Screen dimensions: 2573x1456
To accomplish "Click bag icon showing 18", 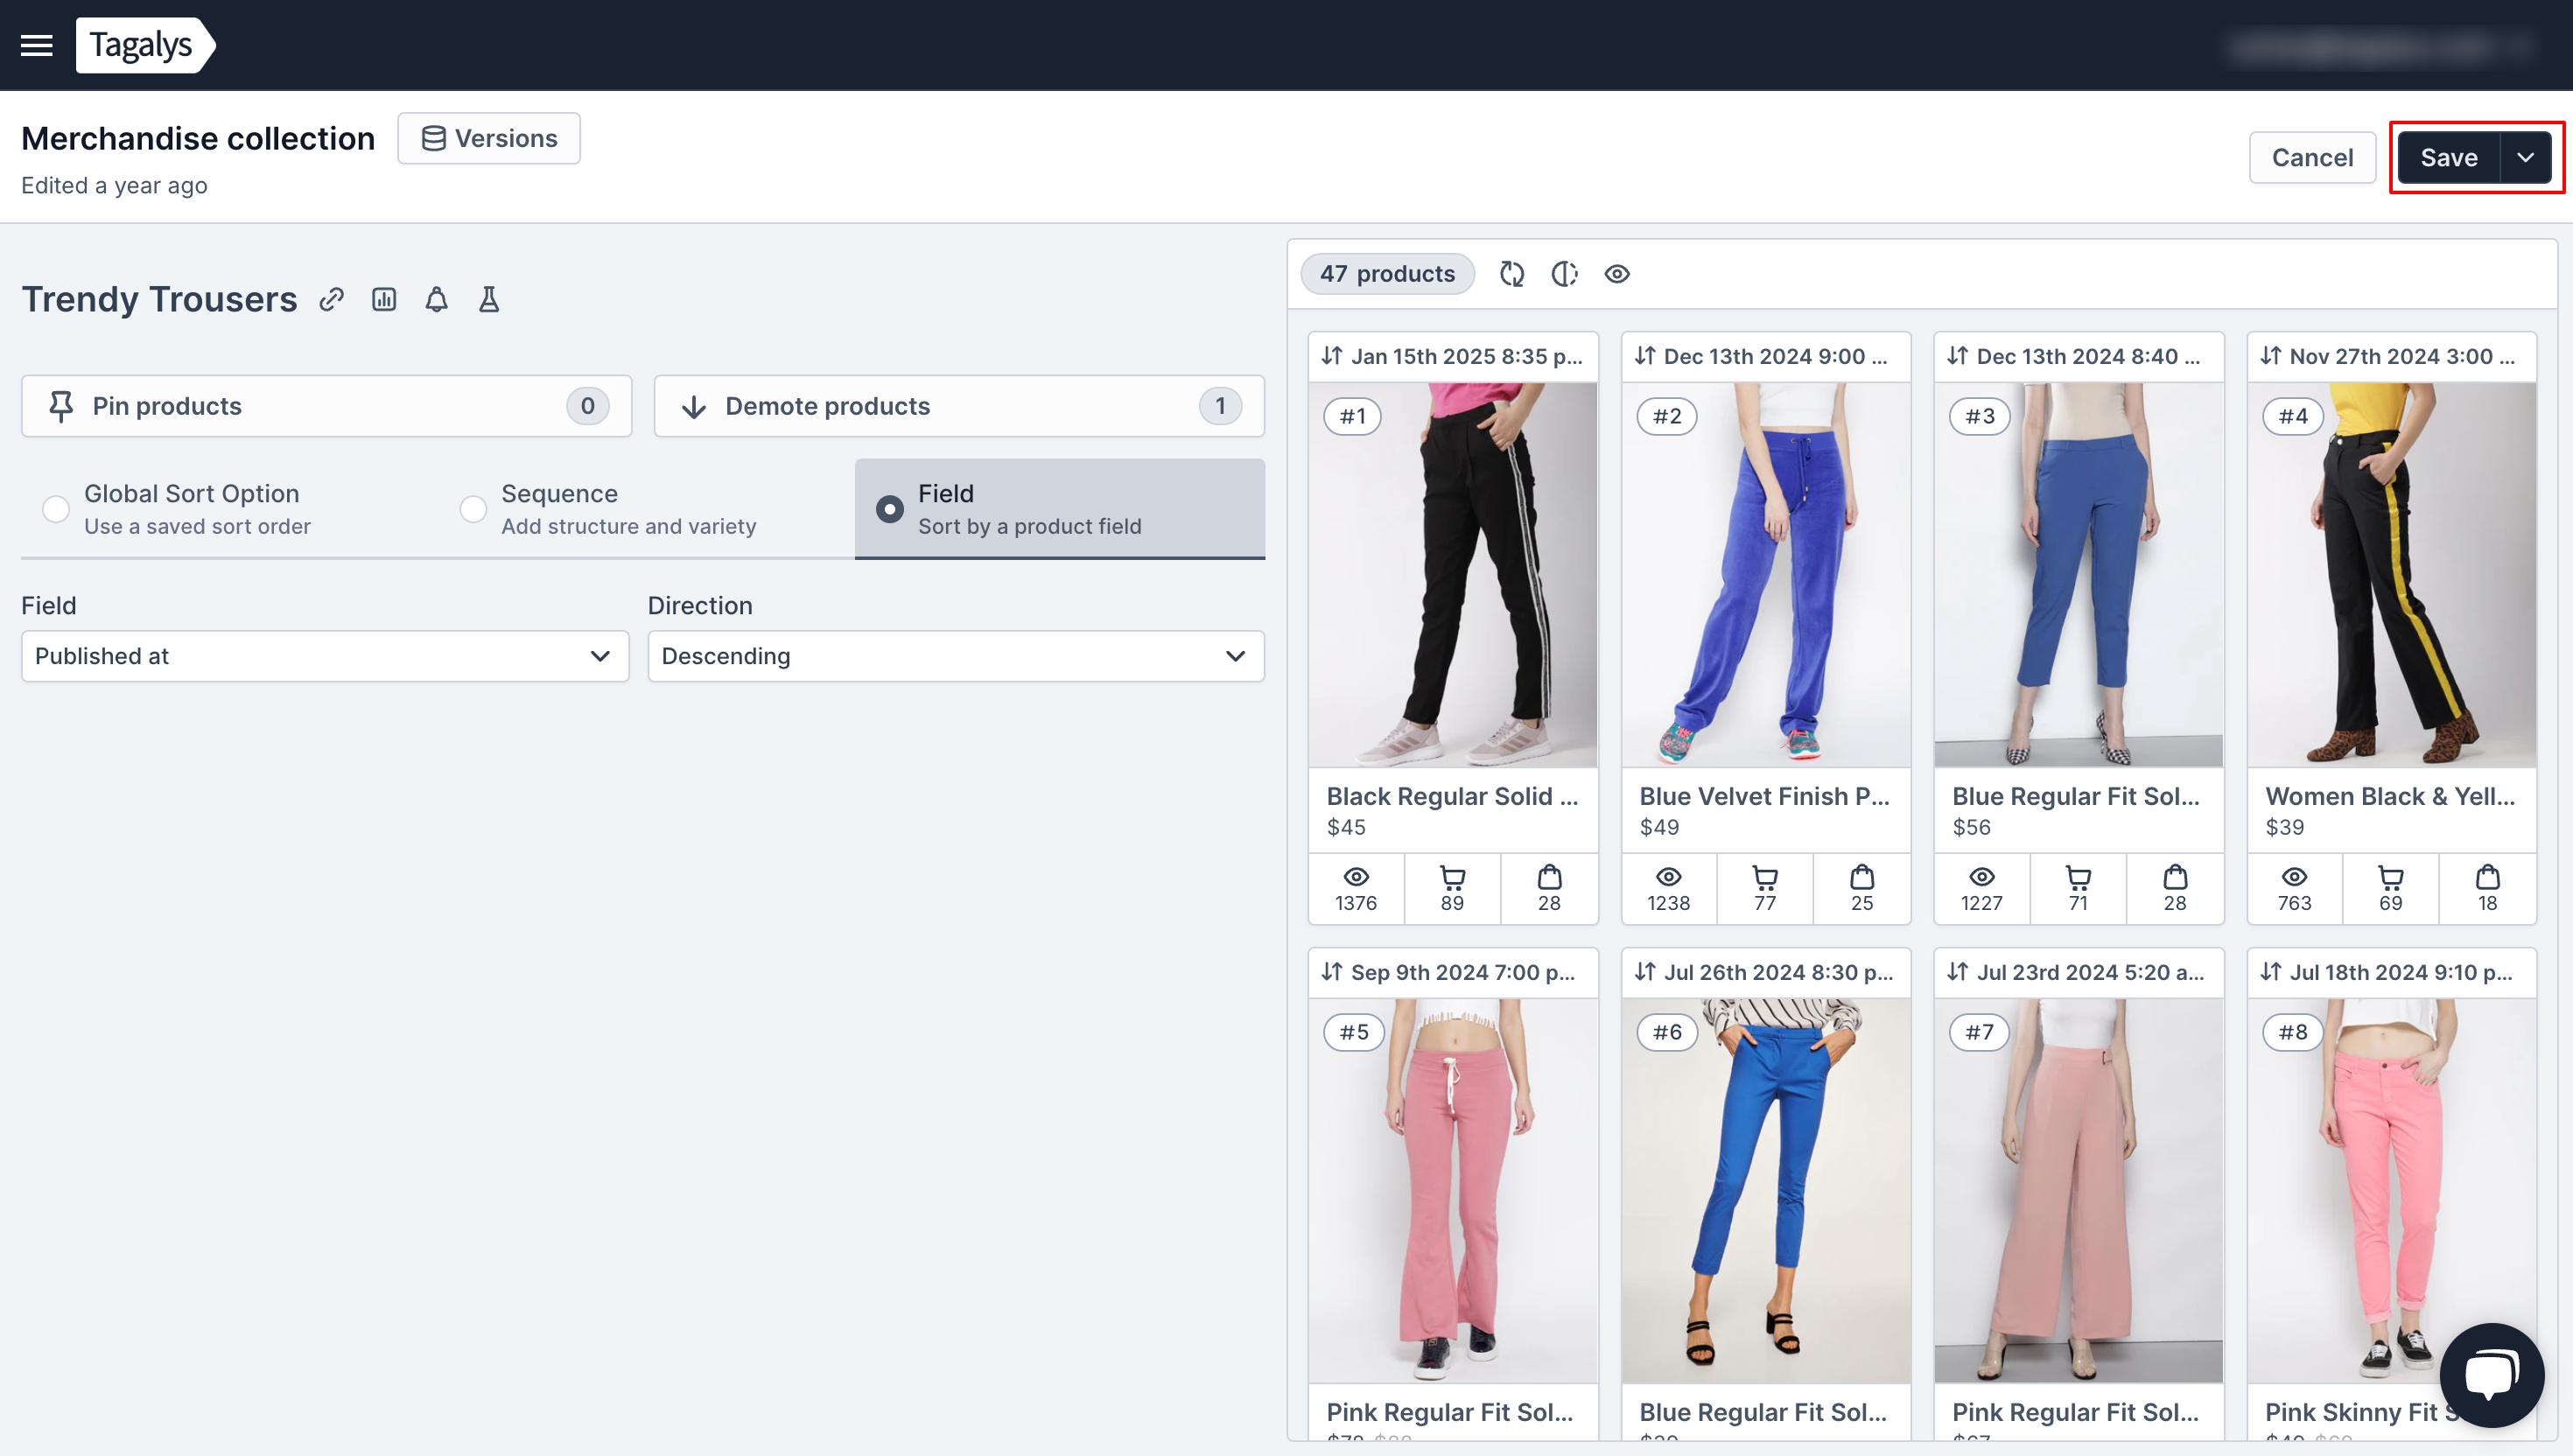I will coord(2488,877).
